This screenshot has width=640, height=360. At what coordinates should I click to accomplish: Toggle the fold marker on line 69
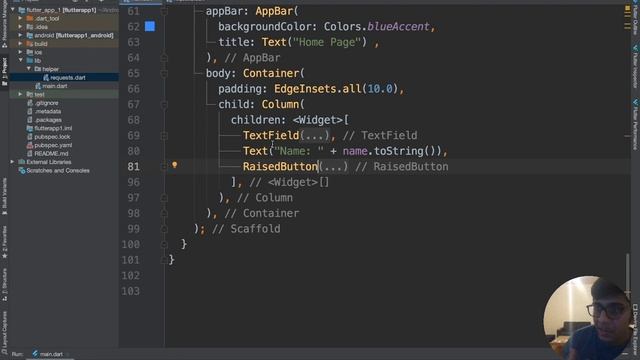click(x=164, y=136)
